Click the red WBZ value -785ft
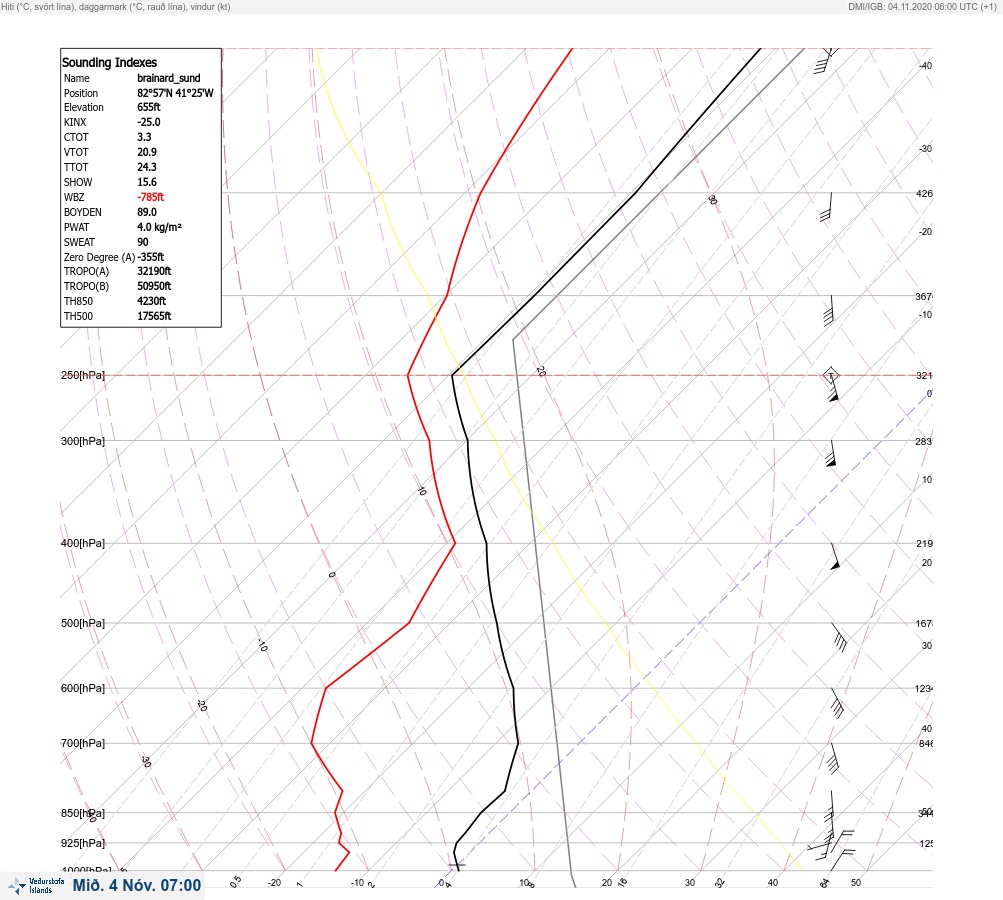 coord(151,197)
